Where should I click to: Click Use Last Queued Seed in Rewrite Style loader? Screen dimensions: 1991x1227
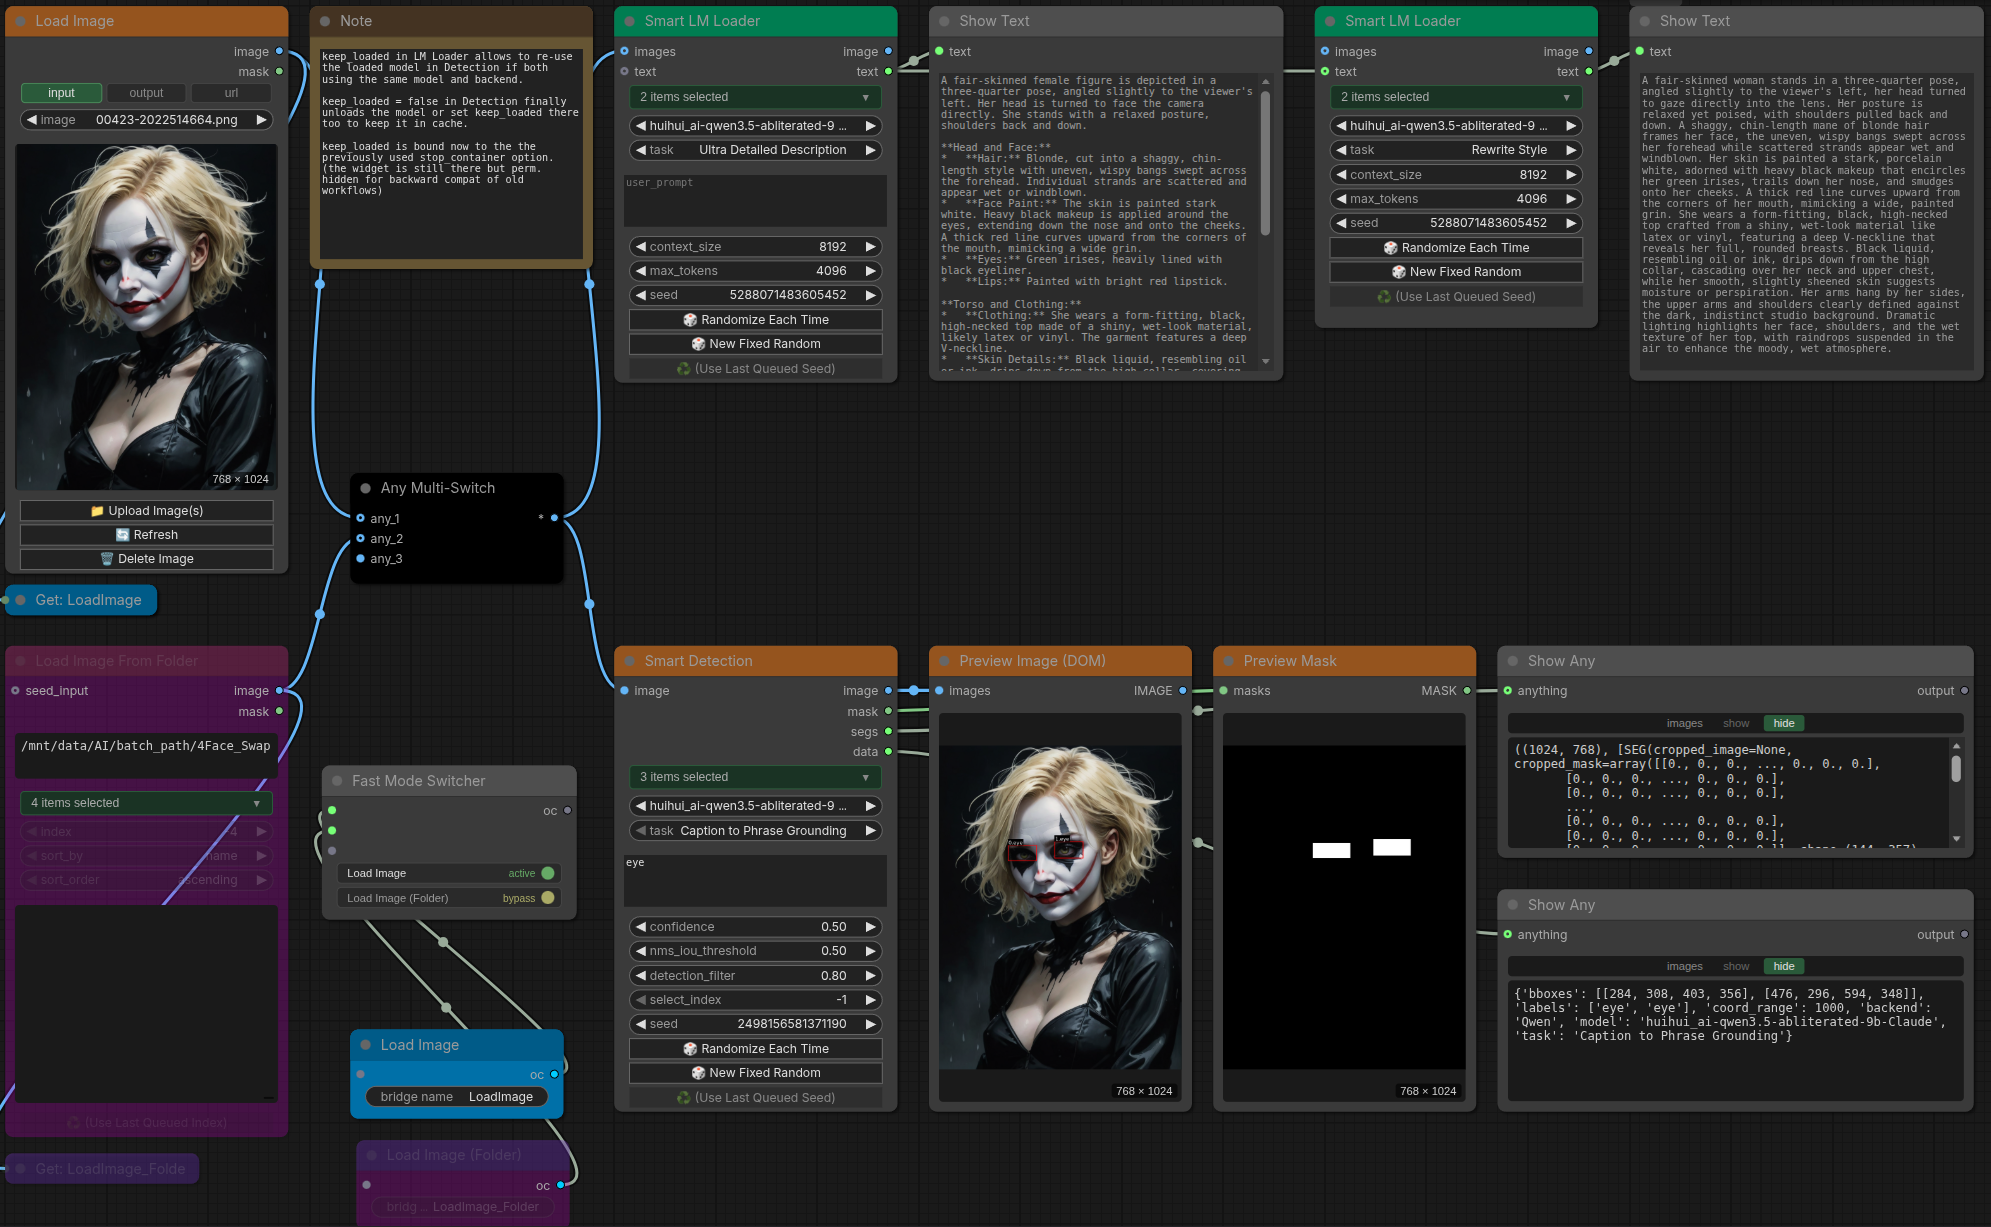[x=1456, y=297]
